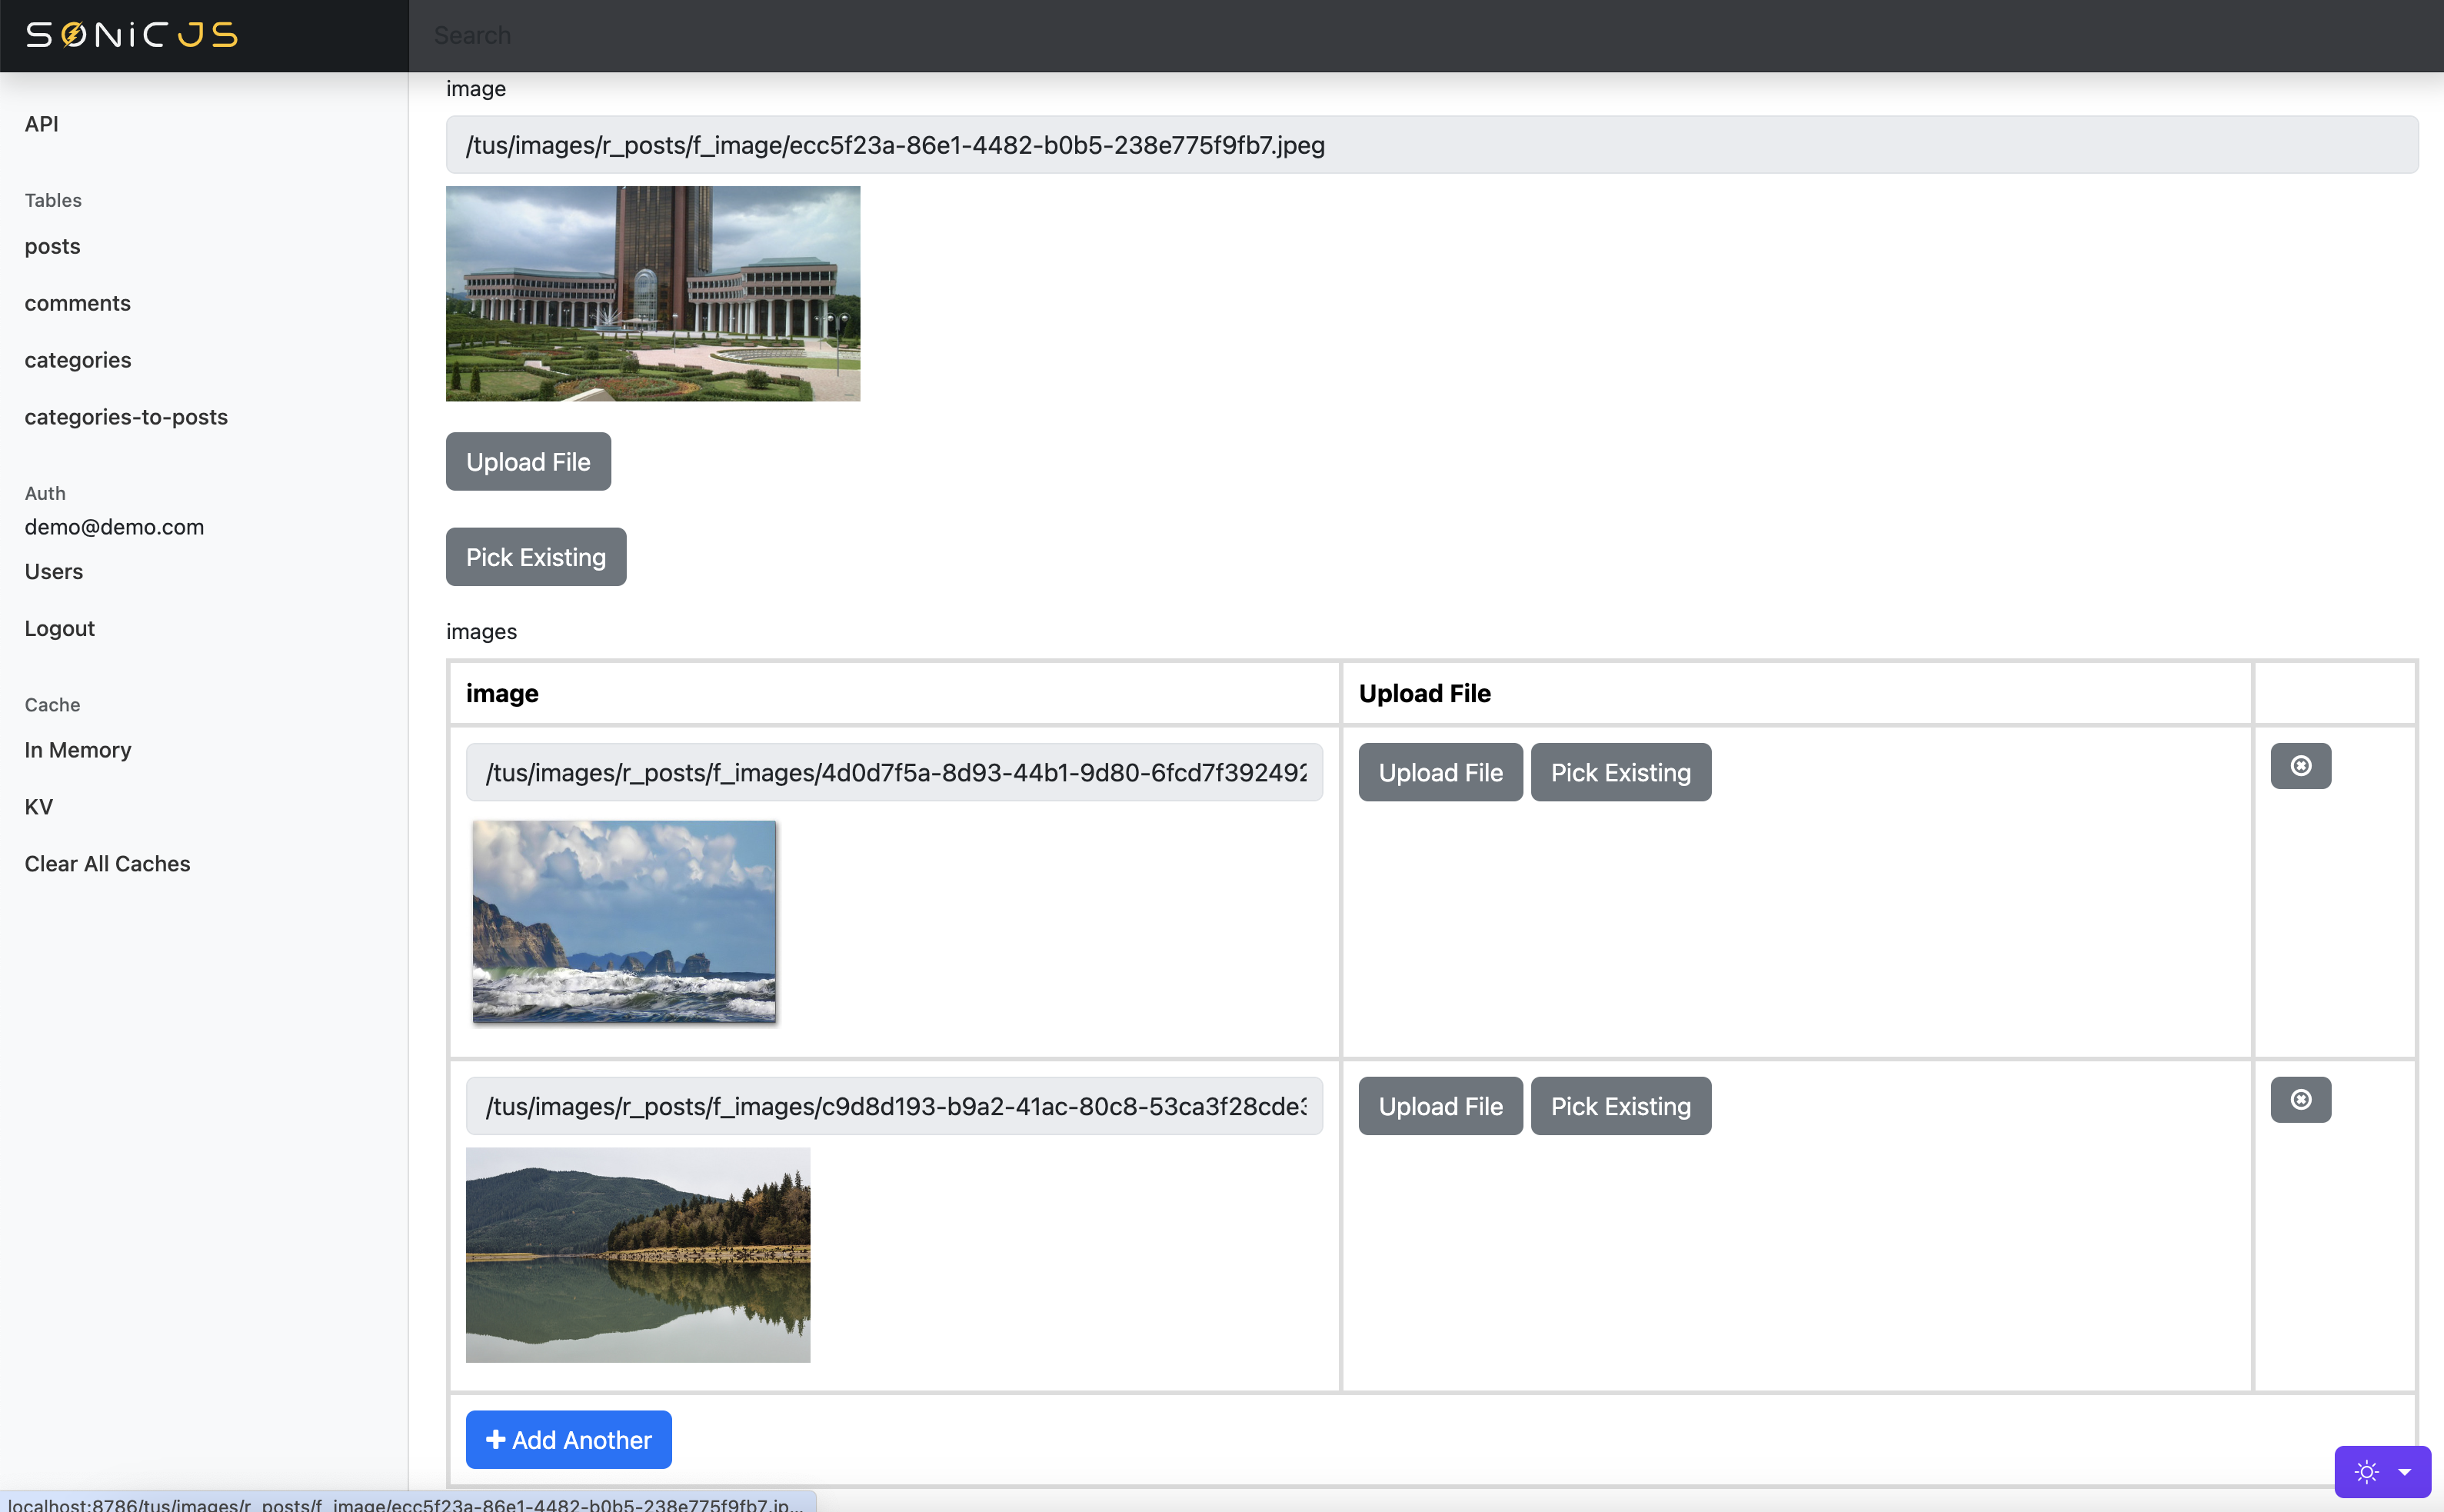2444x1512 pixels.
Task: Click Pick Existing for the main image
Action: click(x=535, y=557)
